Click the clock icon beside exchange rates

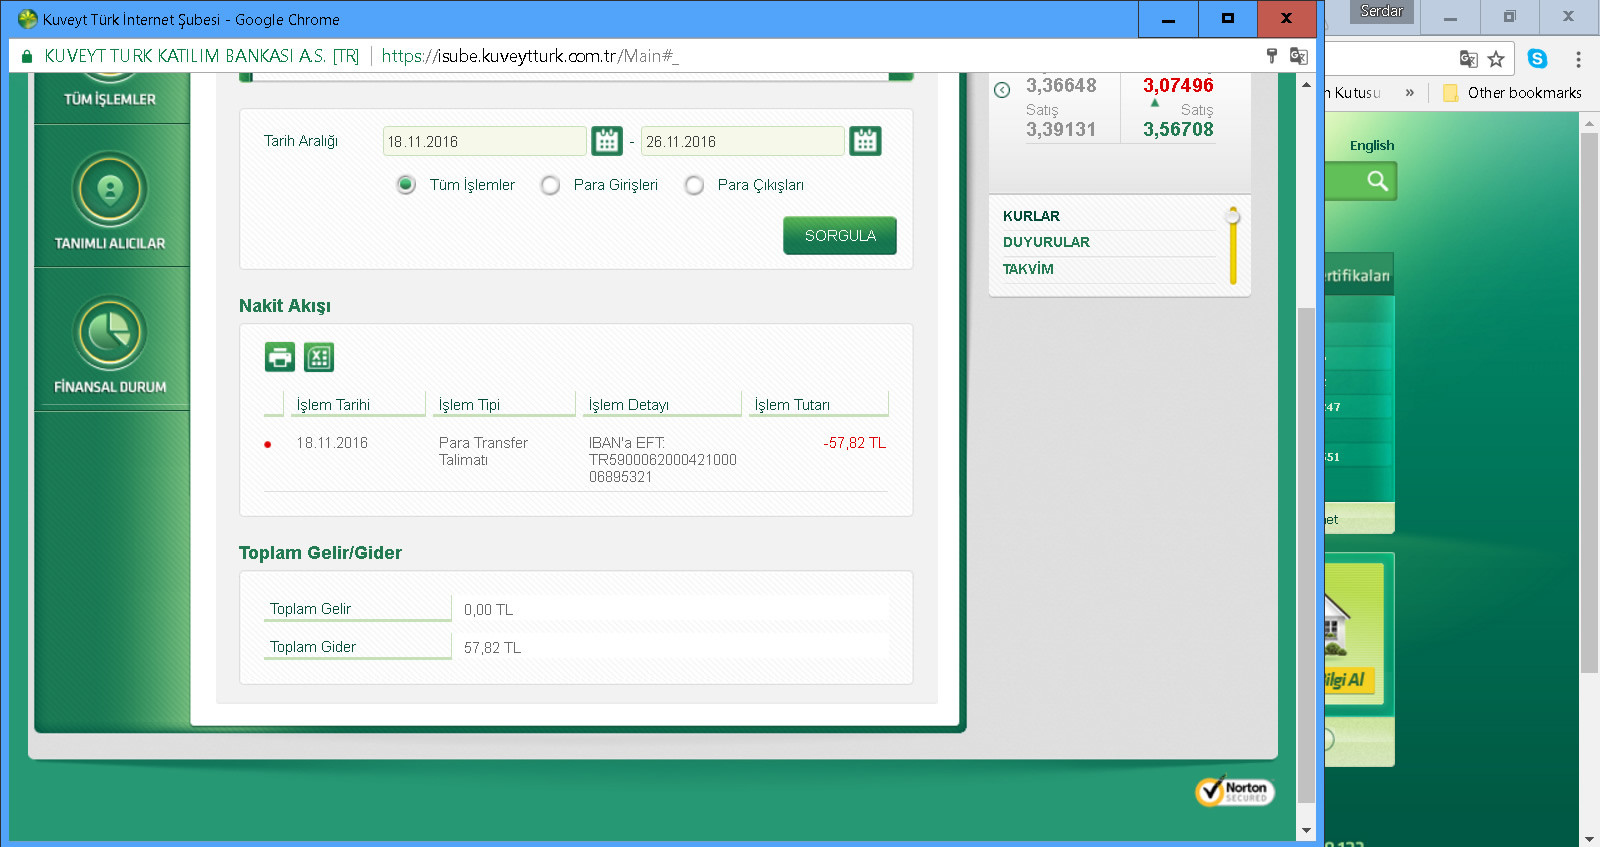click(1002, 90)
